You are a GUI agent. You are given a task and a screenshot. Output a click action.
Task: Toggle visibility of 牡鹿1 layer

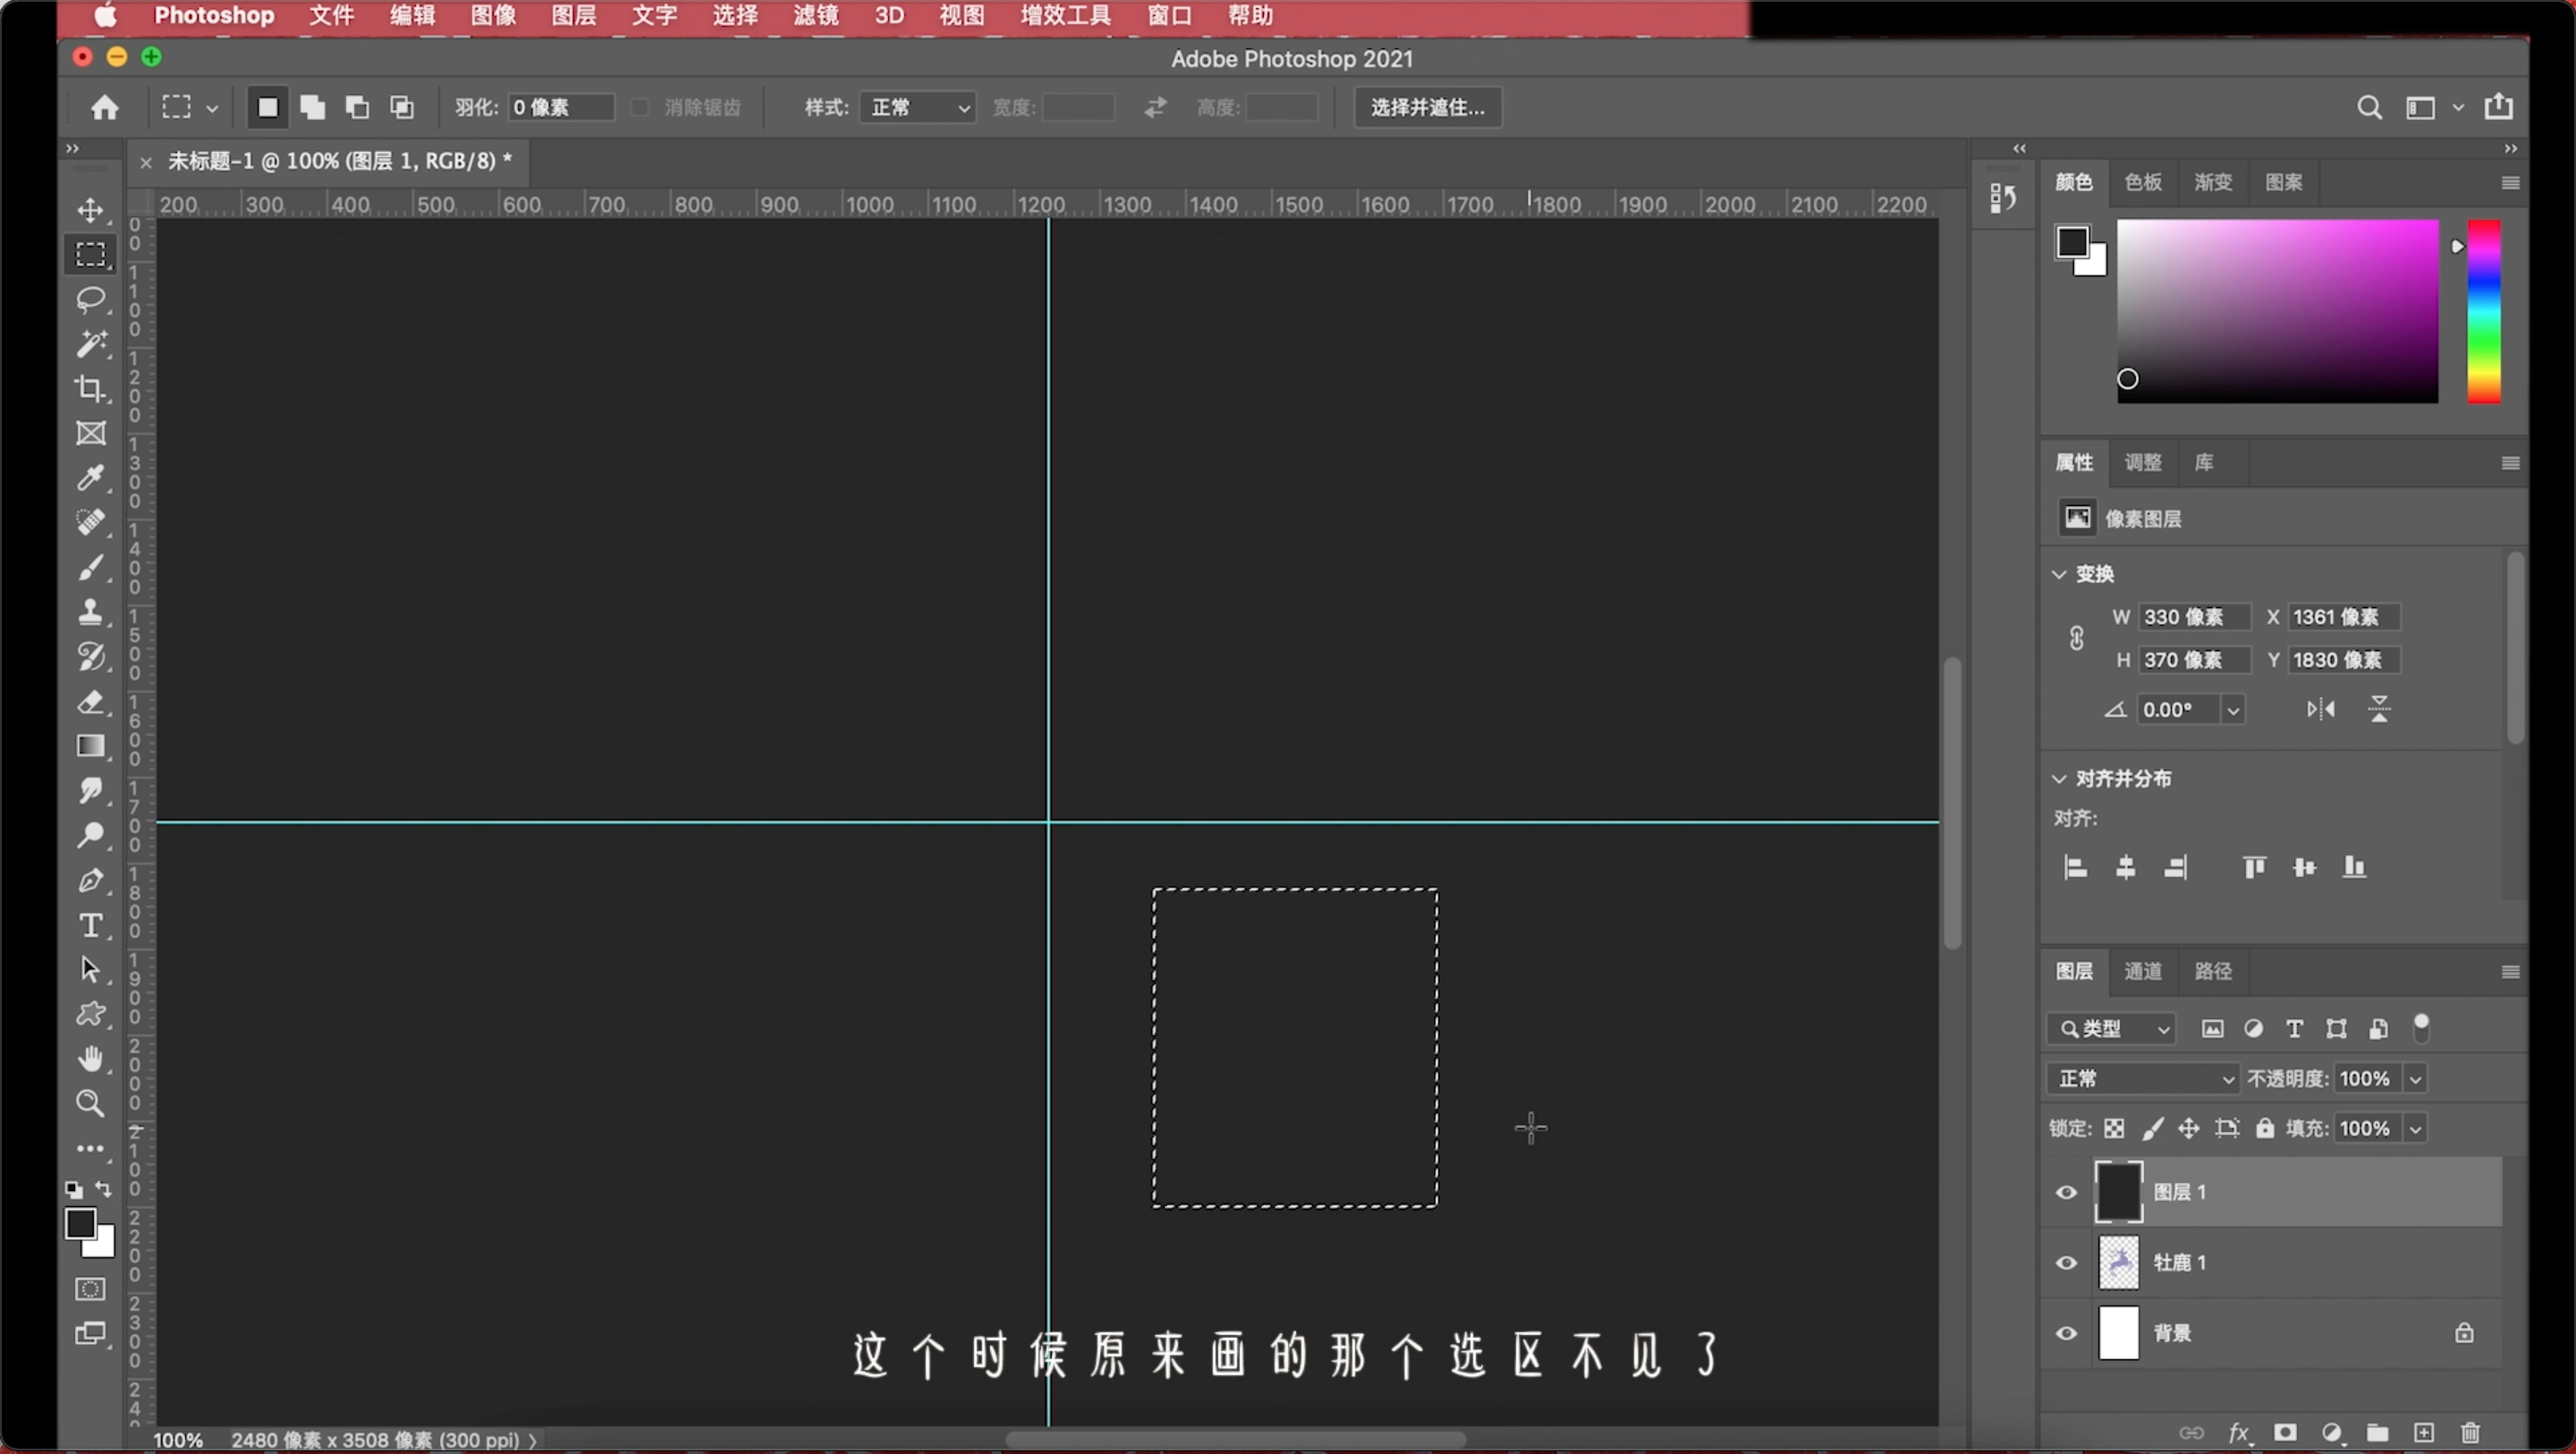click(2066, 1261)
